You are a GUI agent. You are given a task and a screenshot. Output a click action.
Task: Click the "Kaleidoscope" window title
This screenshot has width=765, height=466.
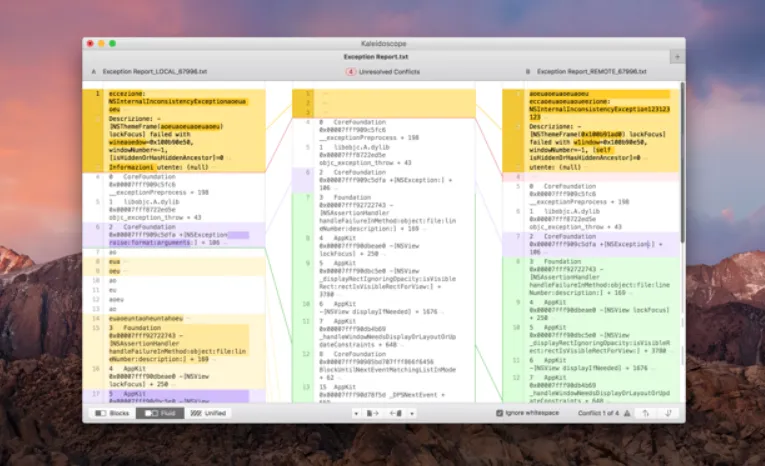383,43
